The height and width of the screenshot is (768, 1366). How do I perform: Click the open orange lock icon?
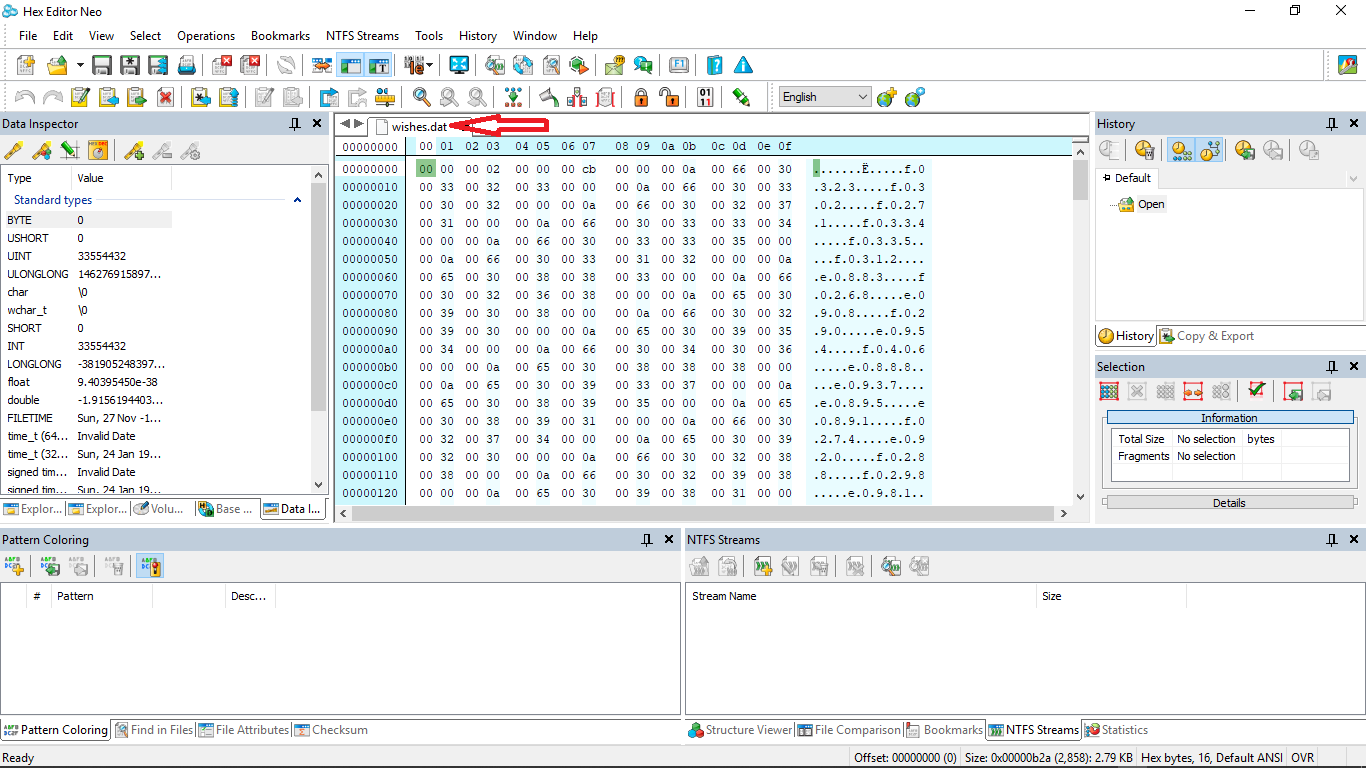[669, 97]
